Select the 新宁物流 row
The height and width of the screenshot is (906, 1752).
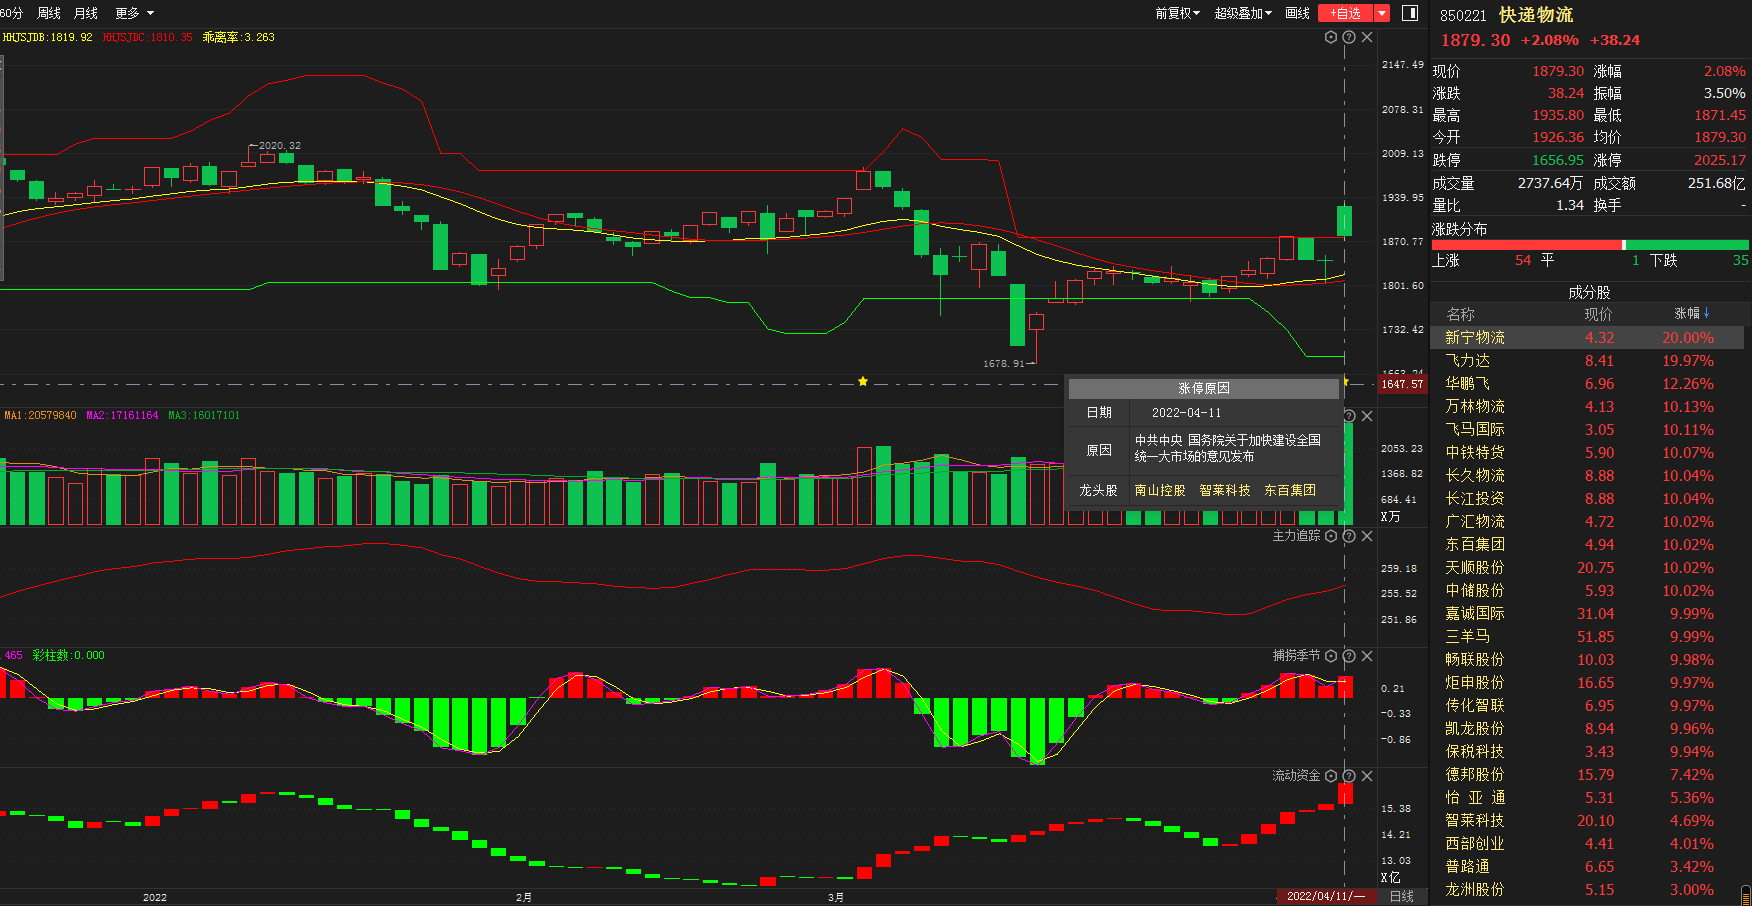point(1588,338)
